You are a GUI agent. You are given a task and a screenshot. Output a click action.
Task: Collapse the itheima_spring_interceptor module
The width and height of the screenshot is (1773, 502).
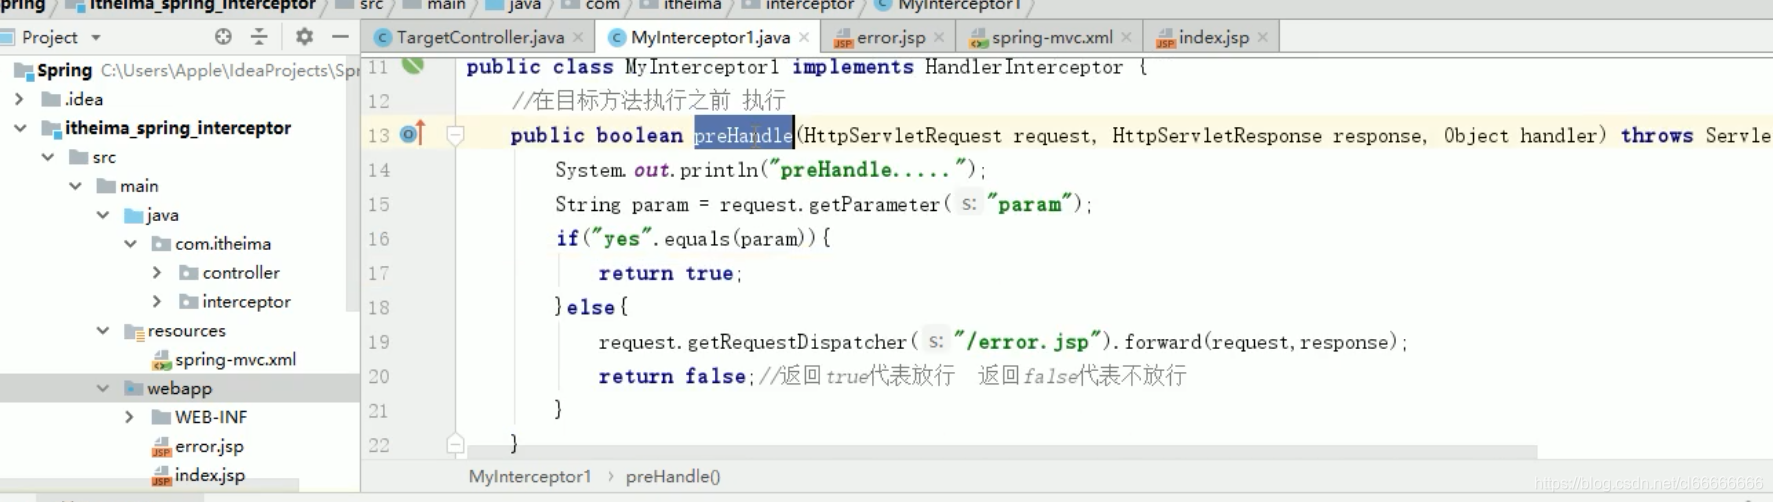click(x=20, y=128)
